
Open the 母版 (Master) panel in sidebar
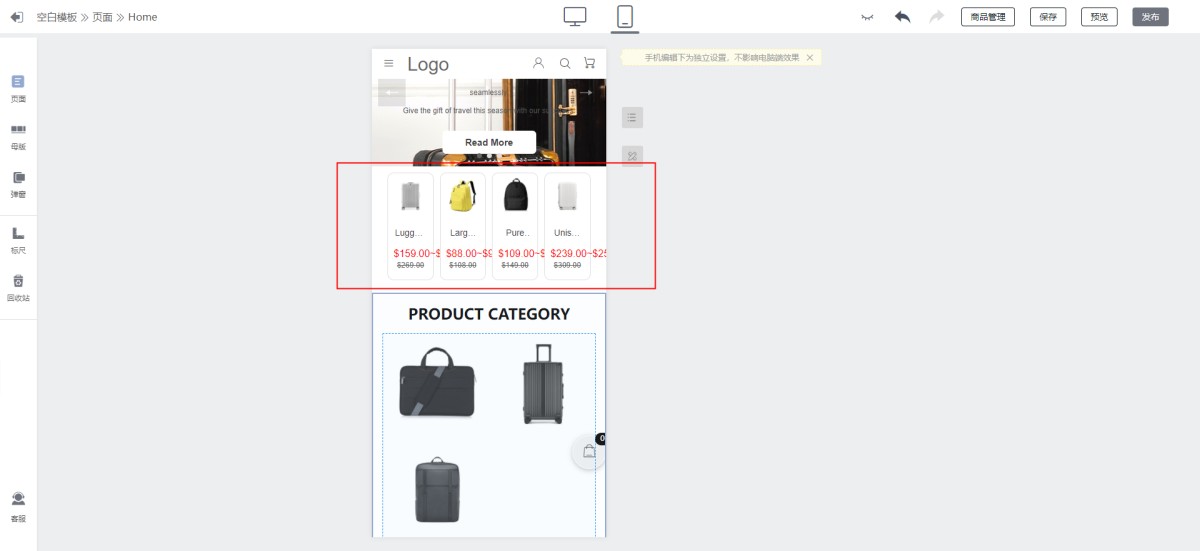(18, 136)
